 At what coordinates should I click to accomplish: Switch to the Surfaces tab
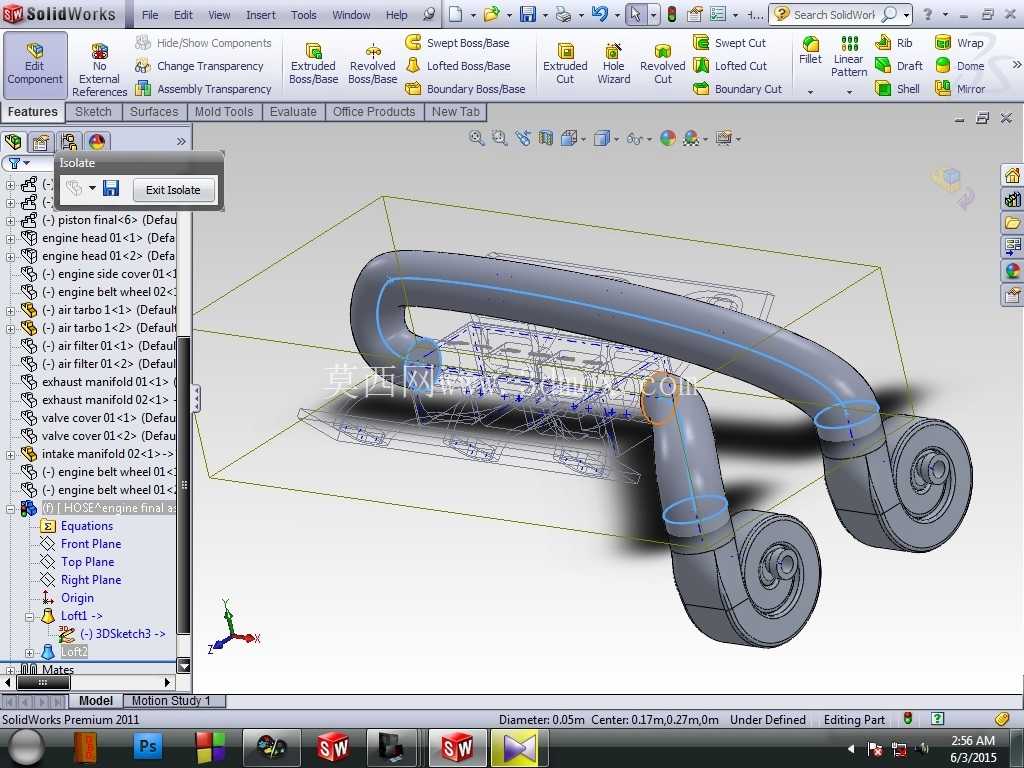(154, 112)
